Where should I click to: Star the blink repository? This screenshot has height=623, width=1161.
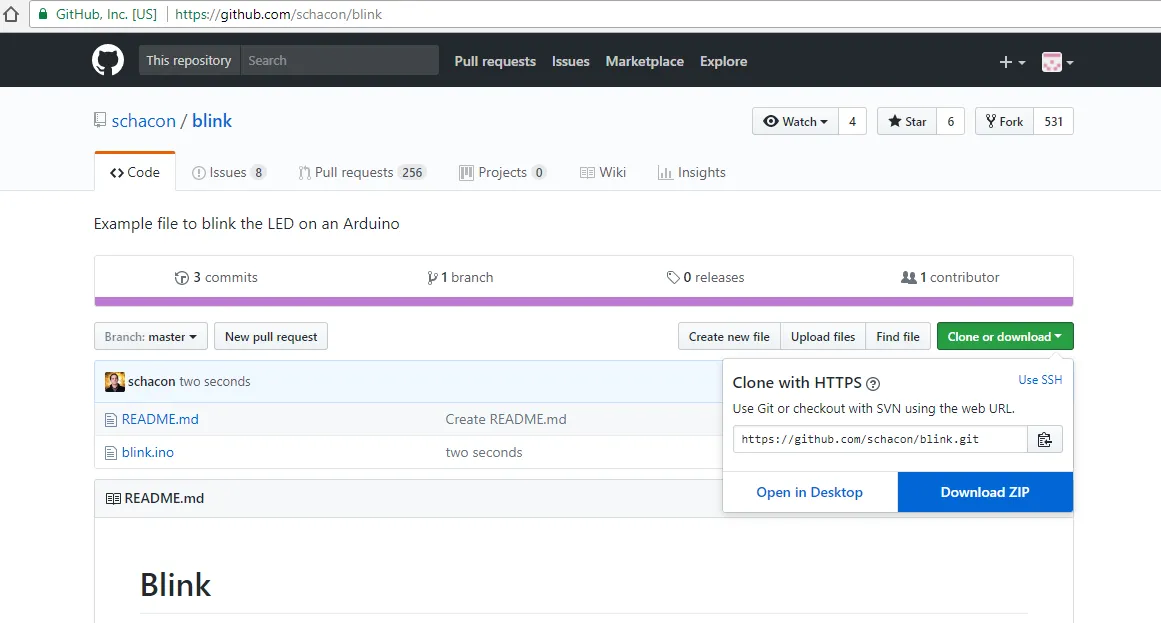point(907,121)
